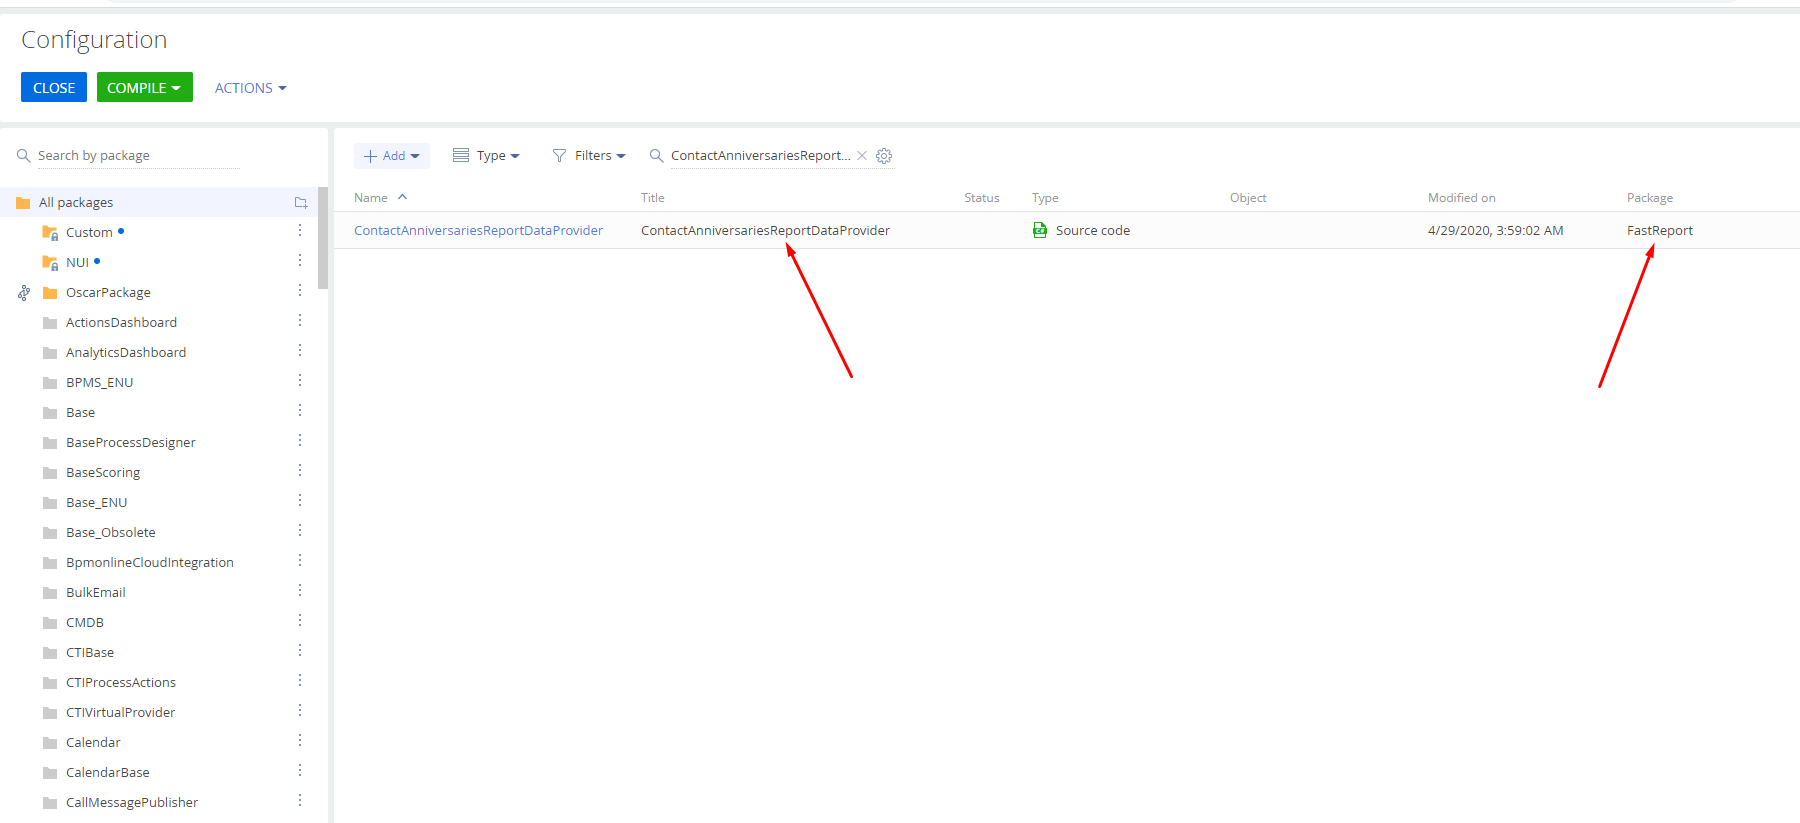
Task: Click the schema search settings gear icon
Action: click(884, 156)
